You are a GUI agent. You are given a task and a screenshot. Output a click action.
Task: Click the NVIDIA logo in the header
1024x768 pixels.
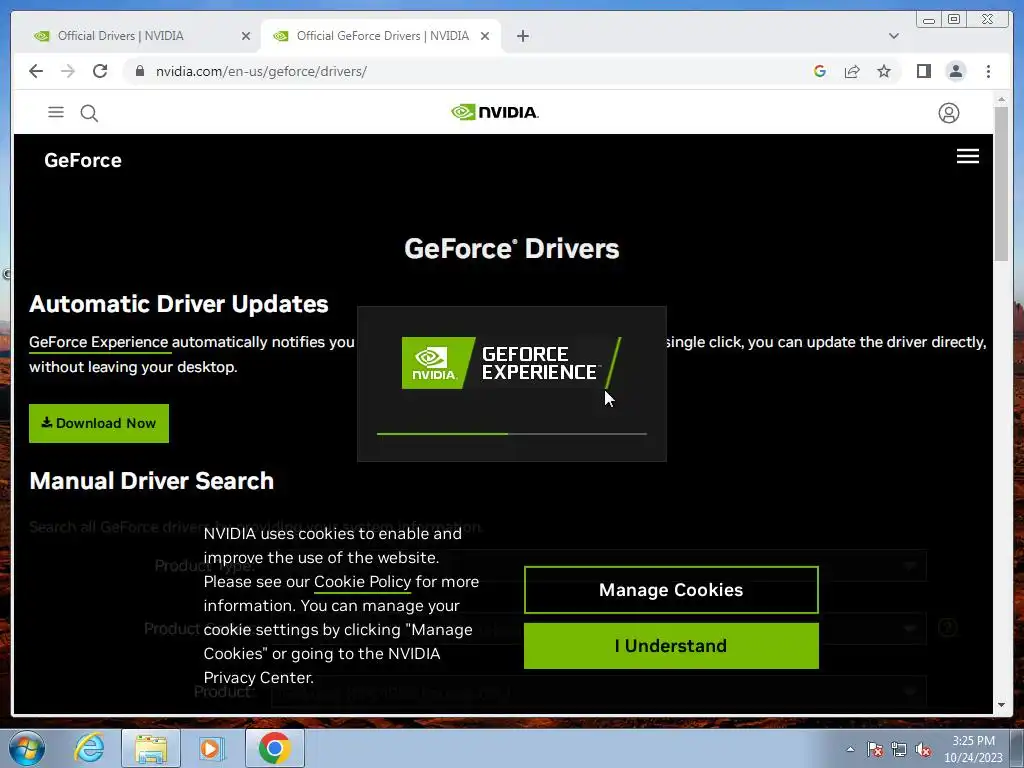point(494,112)
